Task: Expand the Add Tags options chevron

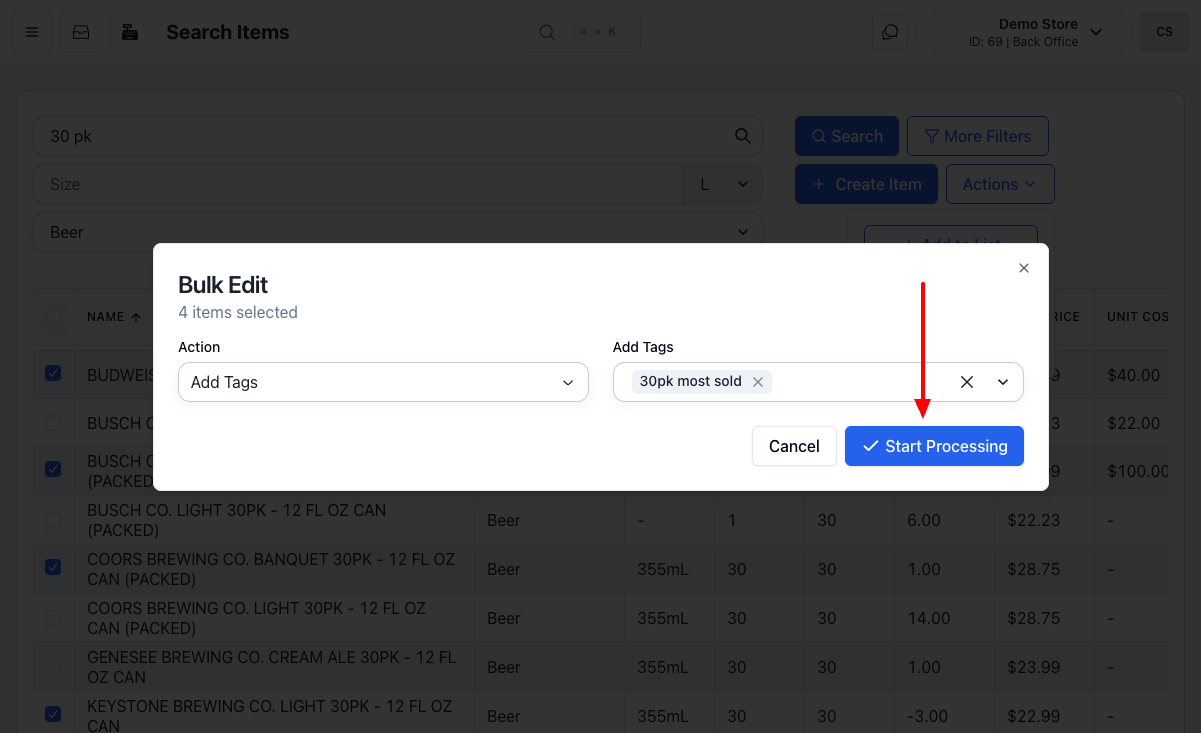Action: (1003, 382)
